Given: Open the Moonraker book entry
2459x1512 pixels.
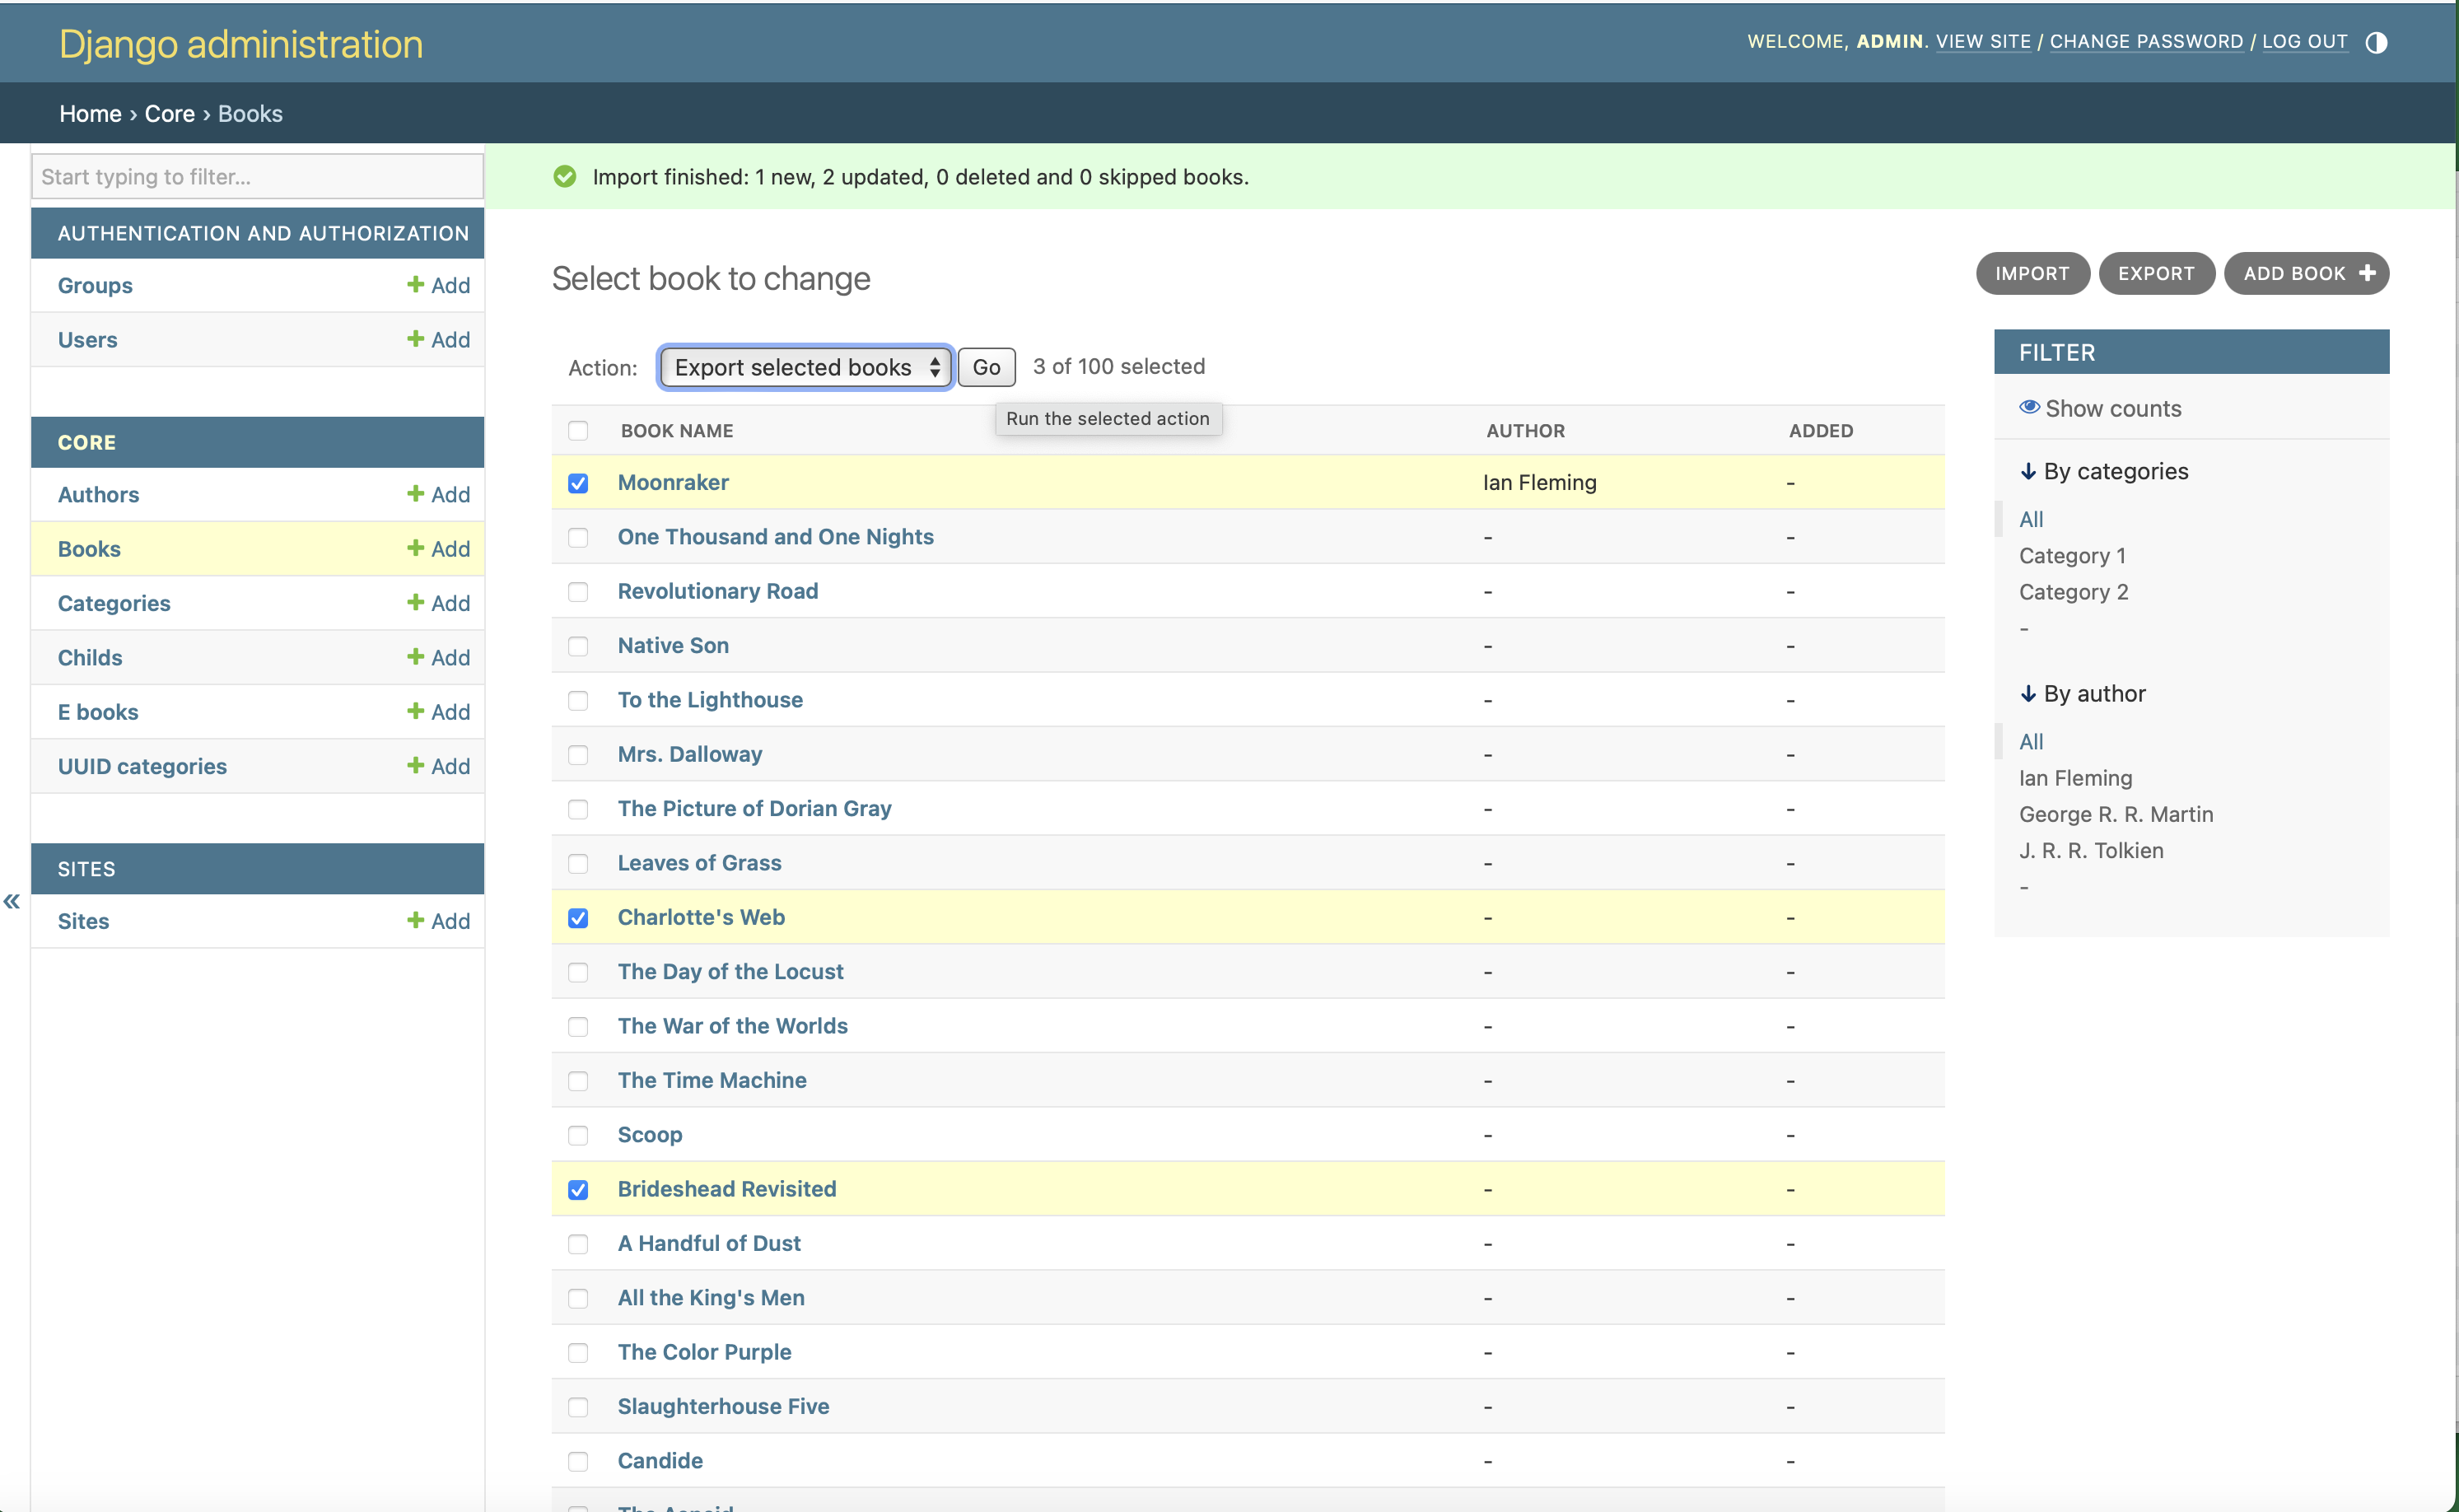Looking at the screenshot, I should [673, 482].
